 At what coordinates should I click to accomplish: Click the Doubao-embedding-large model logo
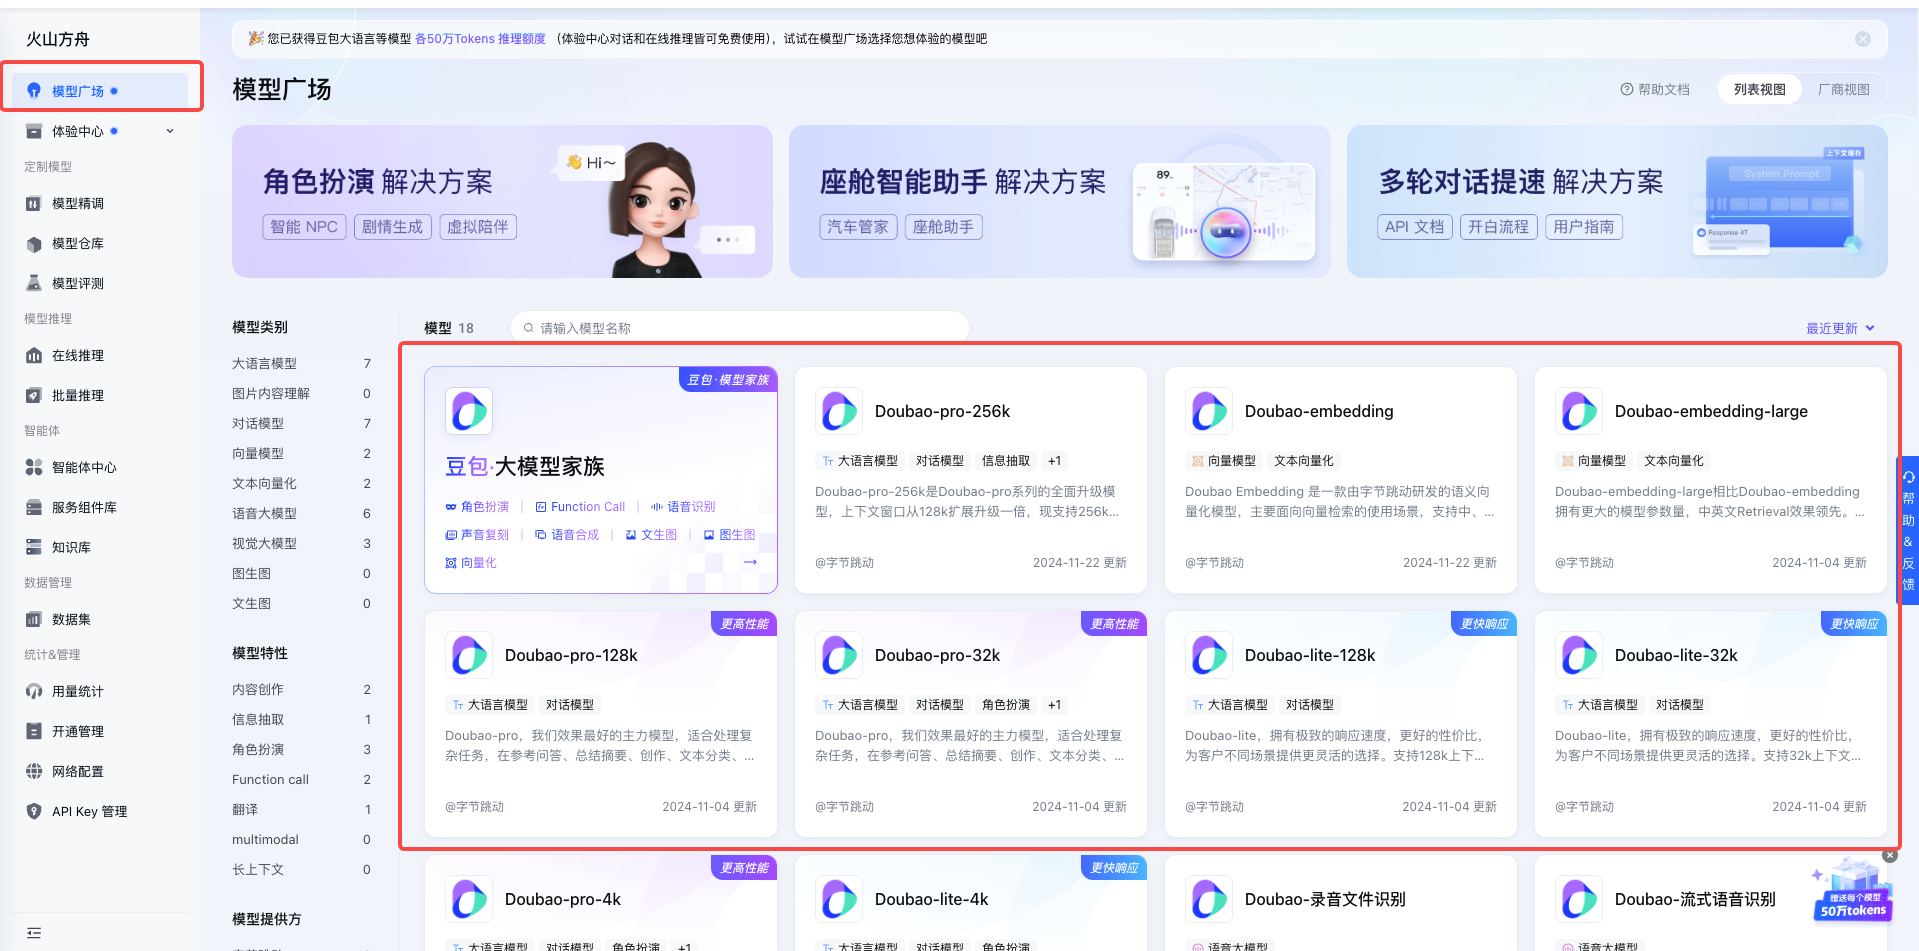pyautogui.click(x=1579, y=411)
